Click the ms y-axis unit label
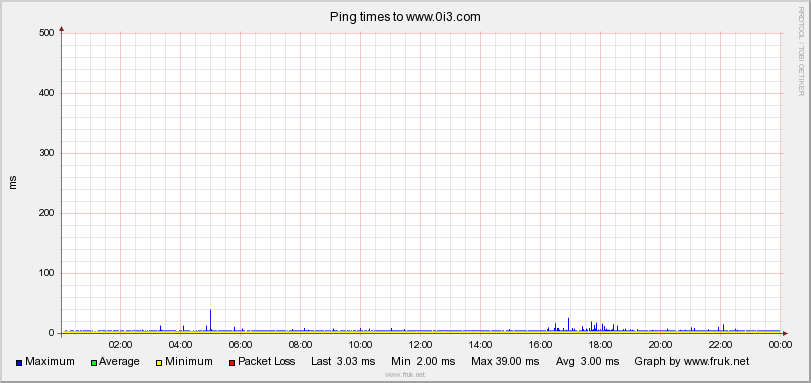The image size is (811, 383). [x=13, y=183]
